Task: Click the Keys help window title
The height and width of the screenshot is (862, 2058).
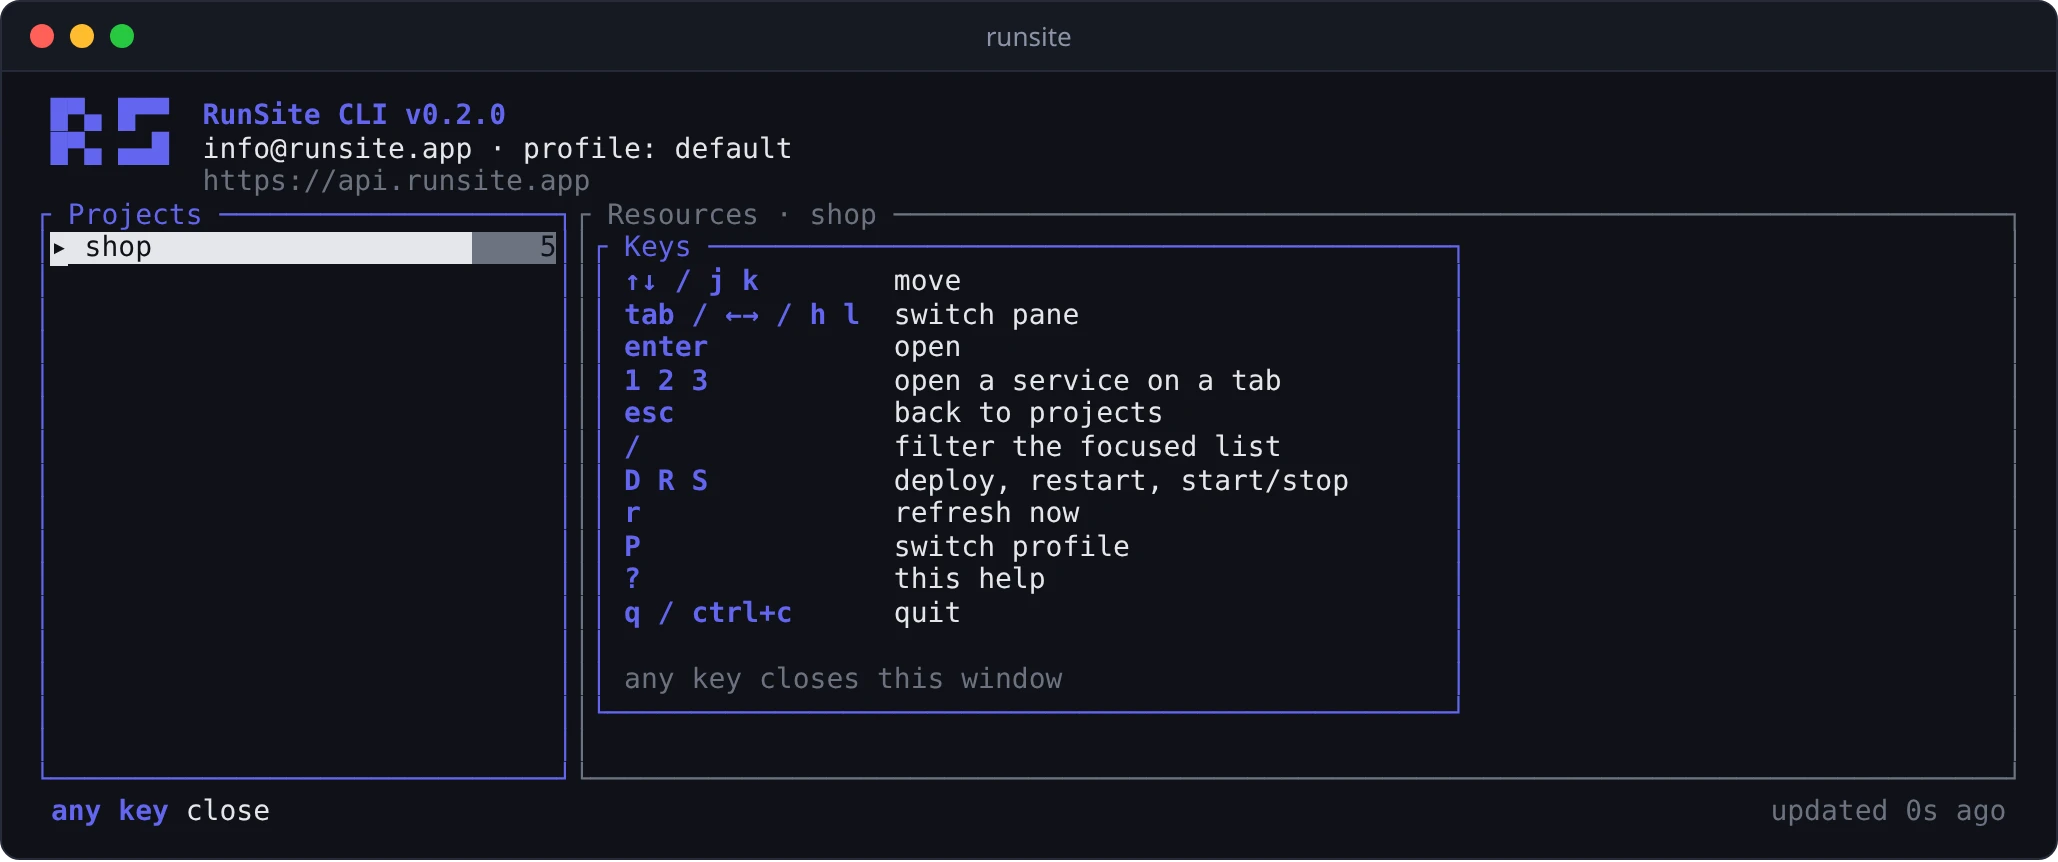Action: coord(657,246)
